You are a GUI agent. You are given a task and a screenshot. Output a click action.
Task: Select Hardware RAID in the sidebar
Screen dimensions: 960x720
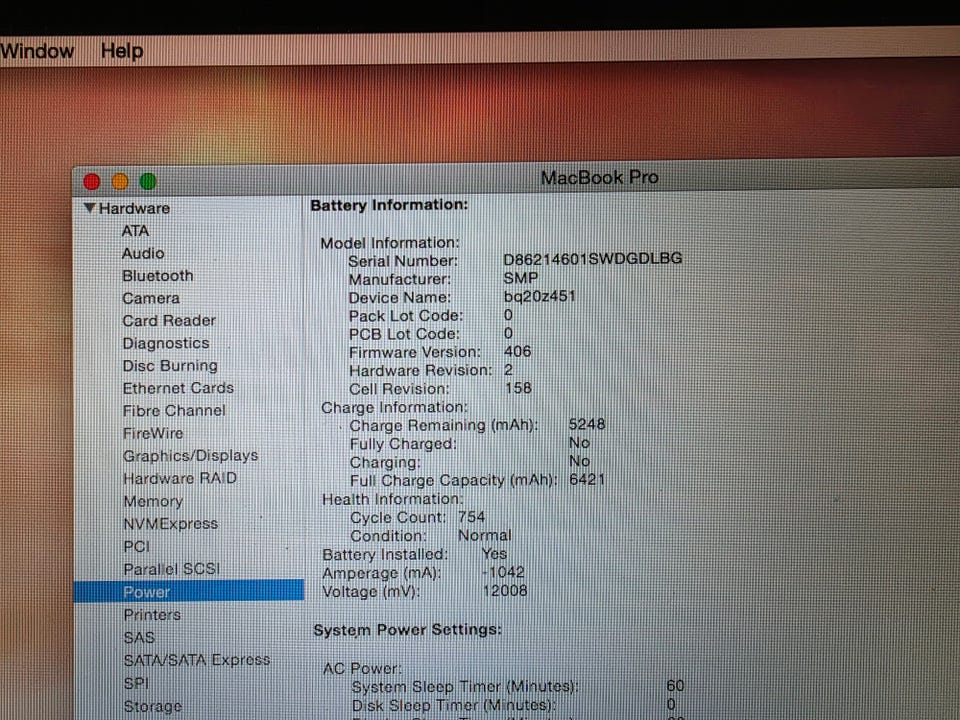tap(180, 478)
